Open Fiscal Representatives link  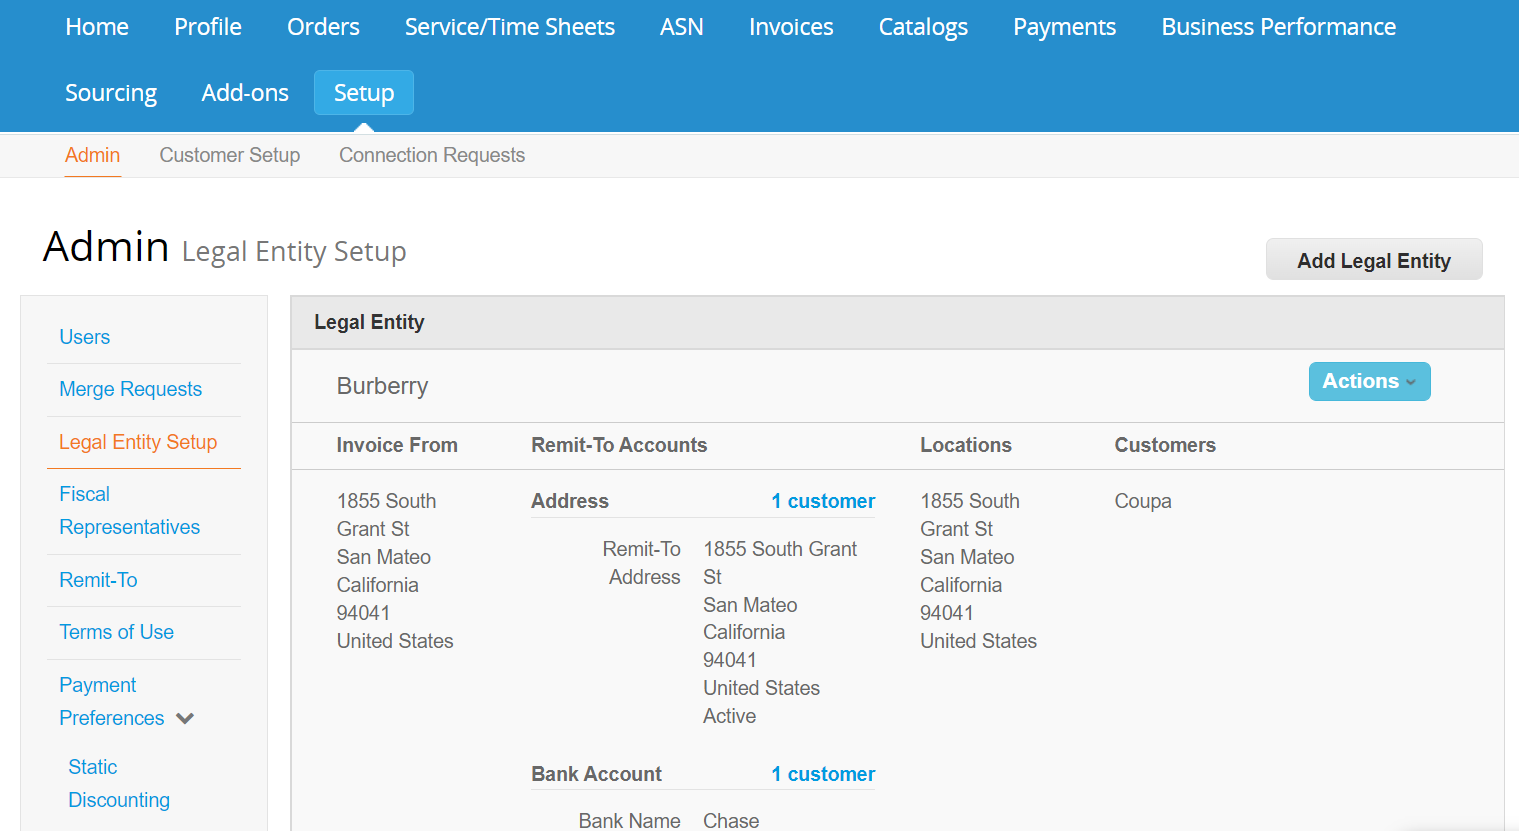[x=130, y=510]
